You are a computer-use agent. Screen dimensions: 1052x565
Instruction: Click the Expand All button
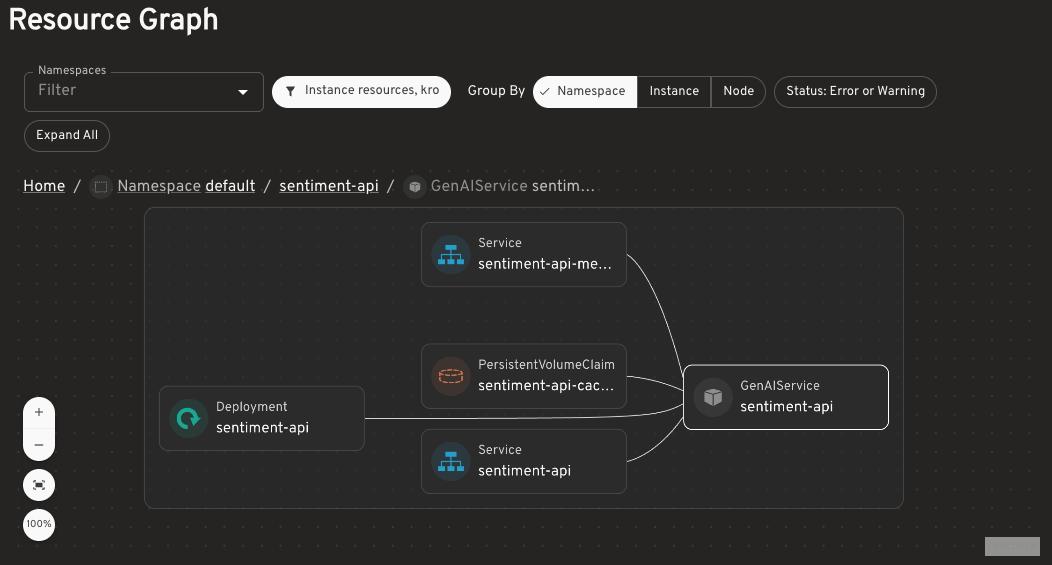point(67,136)
